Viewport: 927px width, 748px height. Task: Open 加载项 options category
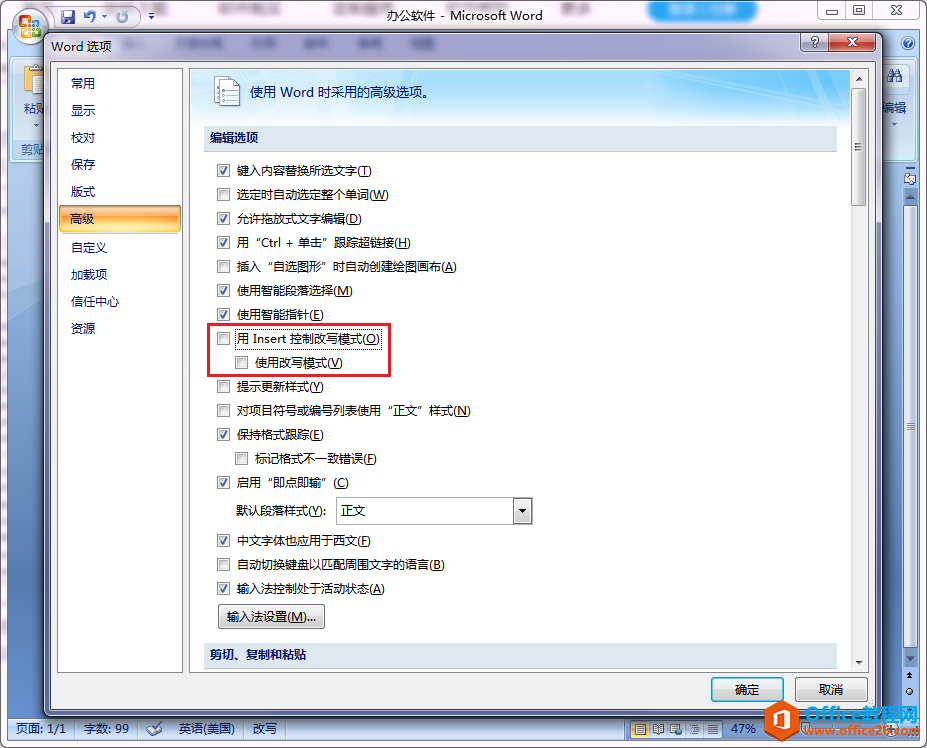coord(89,274)
